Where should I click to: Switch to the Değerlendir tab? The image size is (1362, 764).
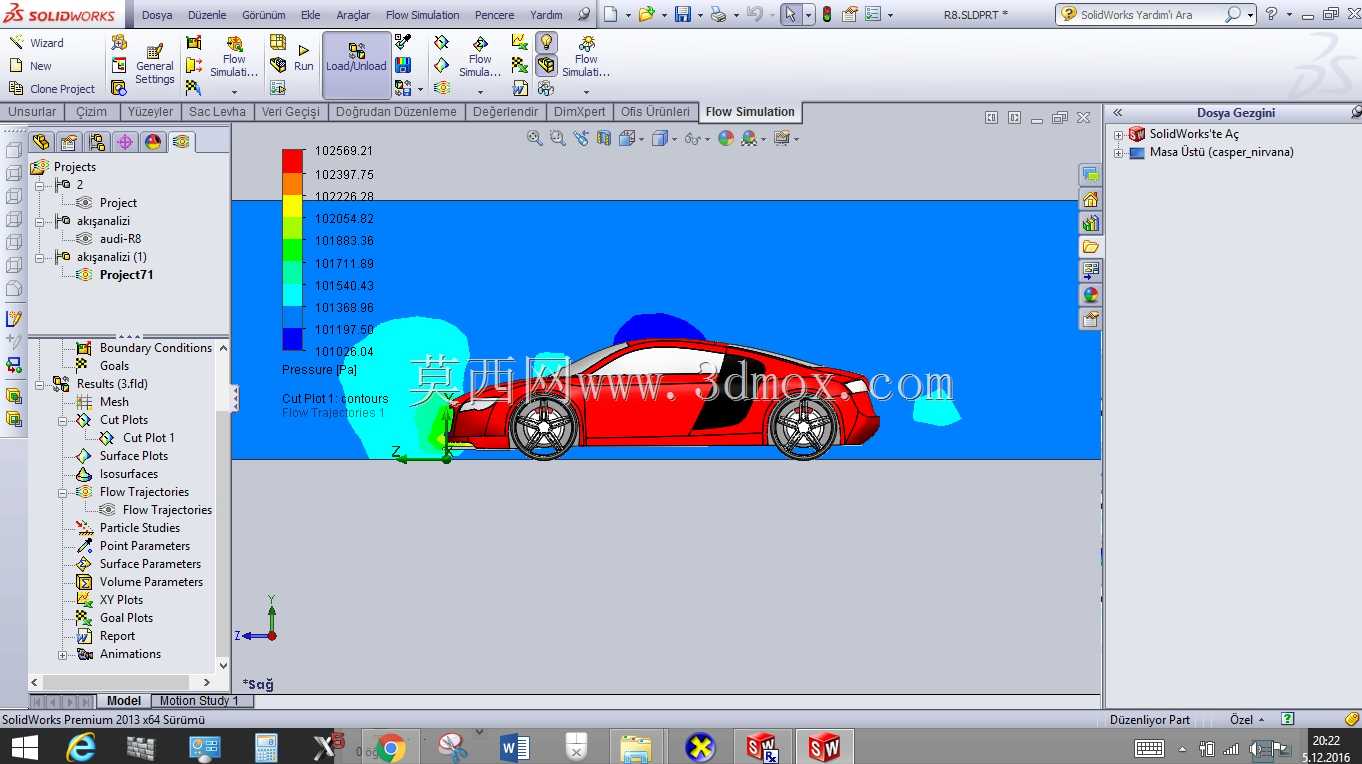506,112
